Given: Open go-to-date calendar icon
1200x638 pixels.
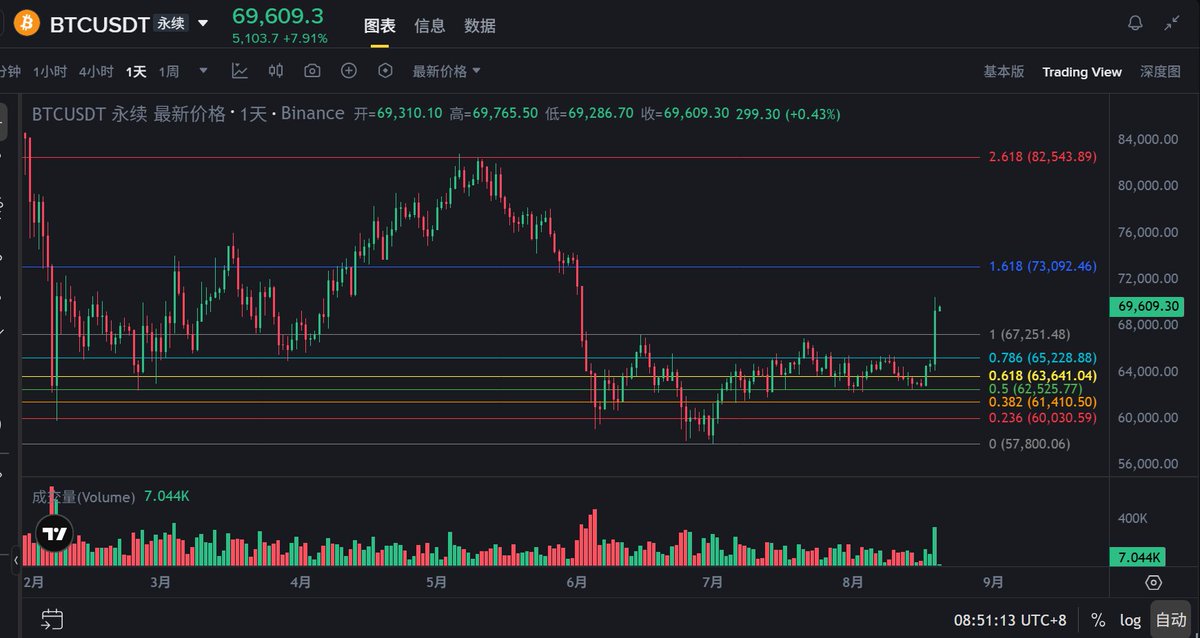Looking at the screenshot, I should click(x=53, y=620).
